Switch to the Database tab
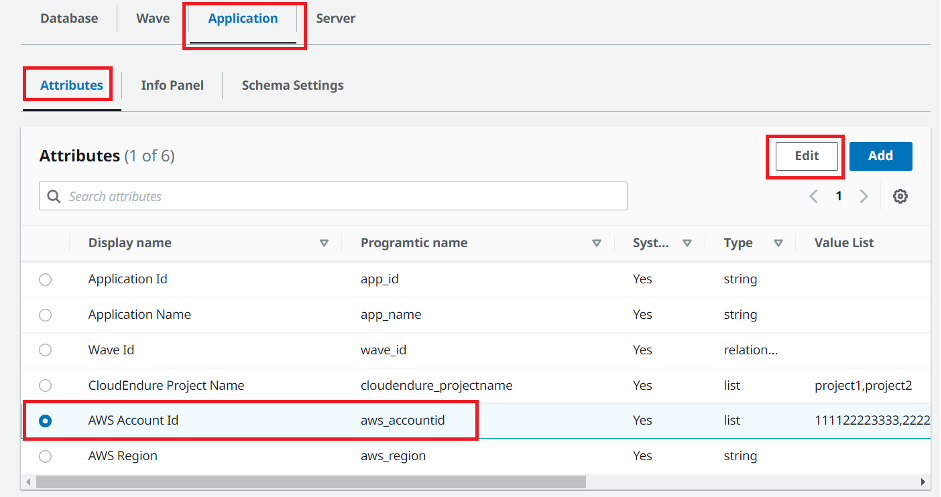This screenshot has height=497, width=941. point(69,18)
